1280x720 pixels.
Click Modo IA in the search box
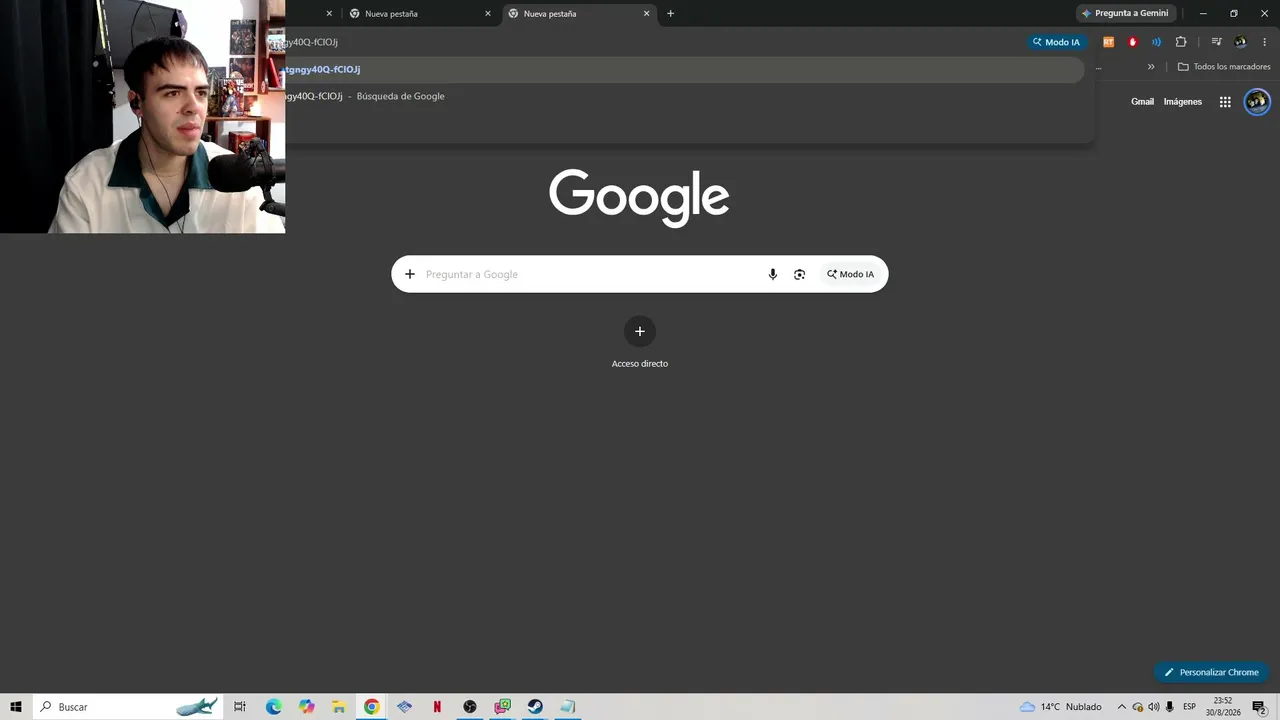pos(850,274)
